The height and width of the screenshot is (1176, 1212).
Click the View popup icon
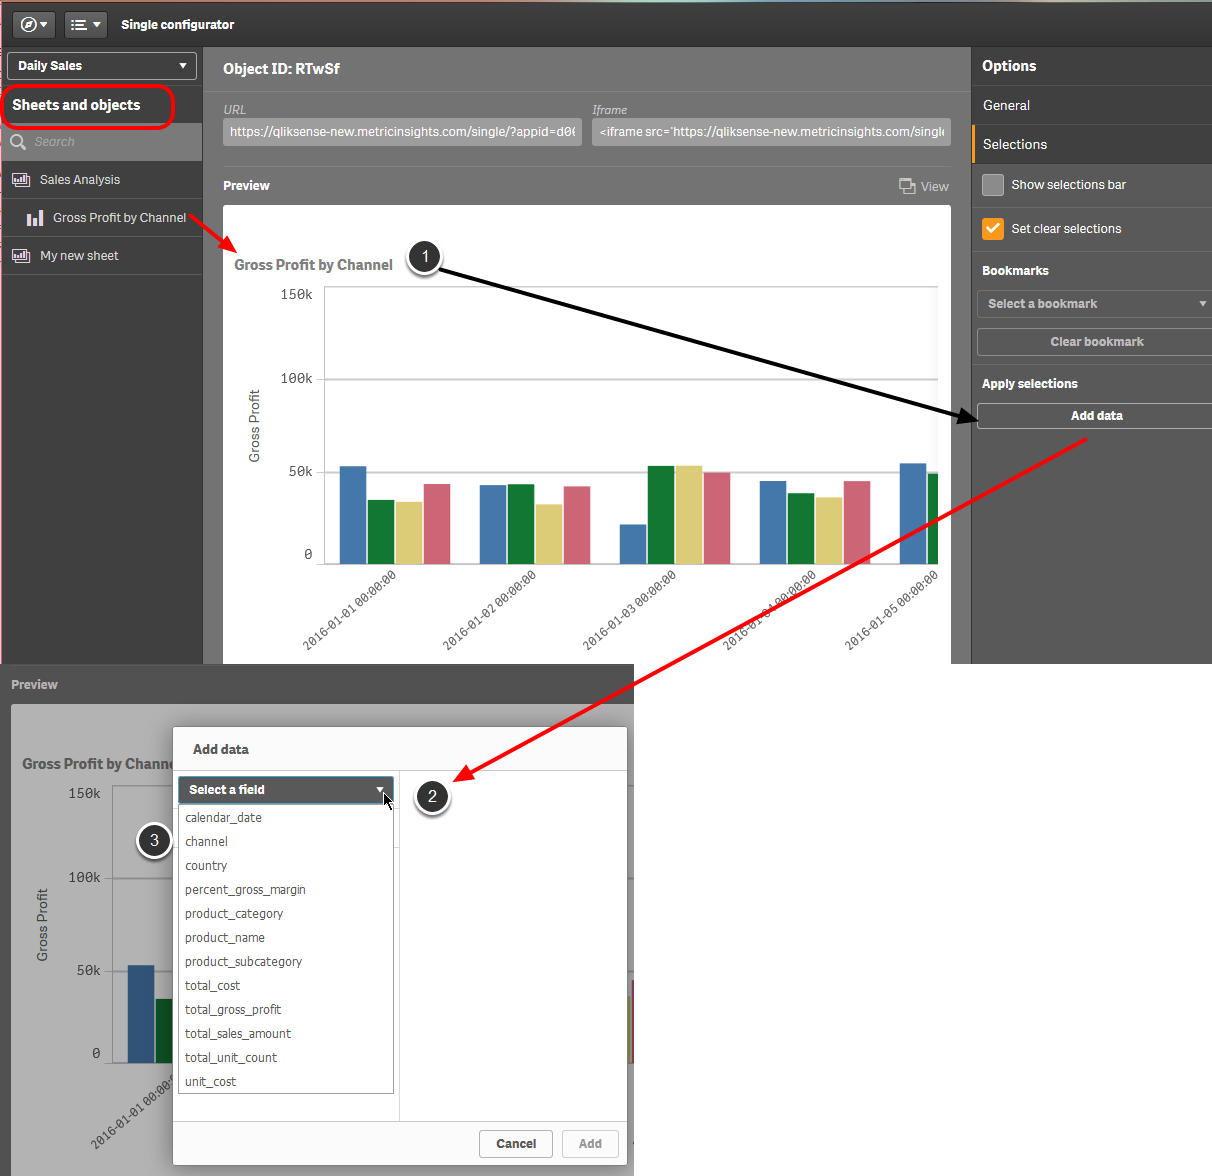[907, 186]
